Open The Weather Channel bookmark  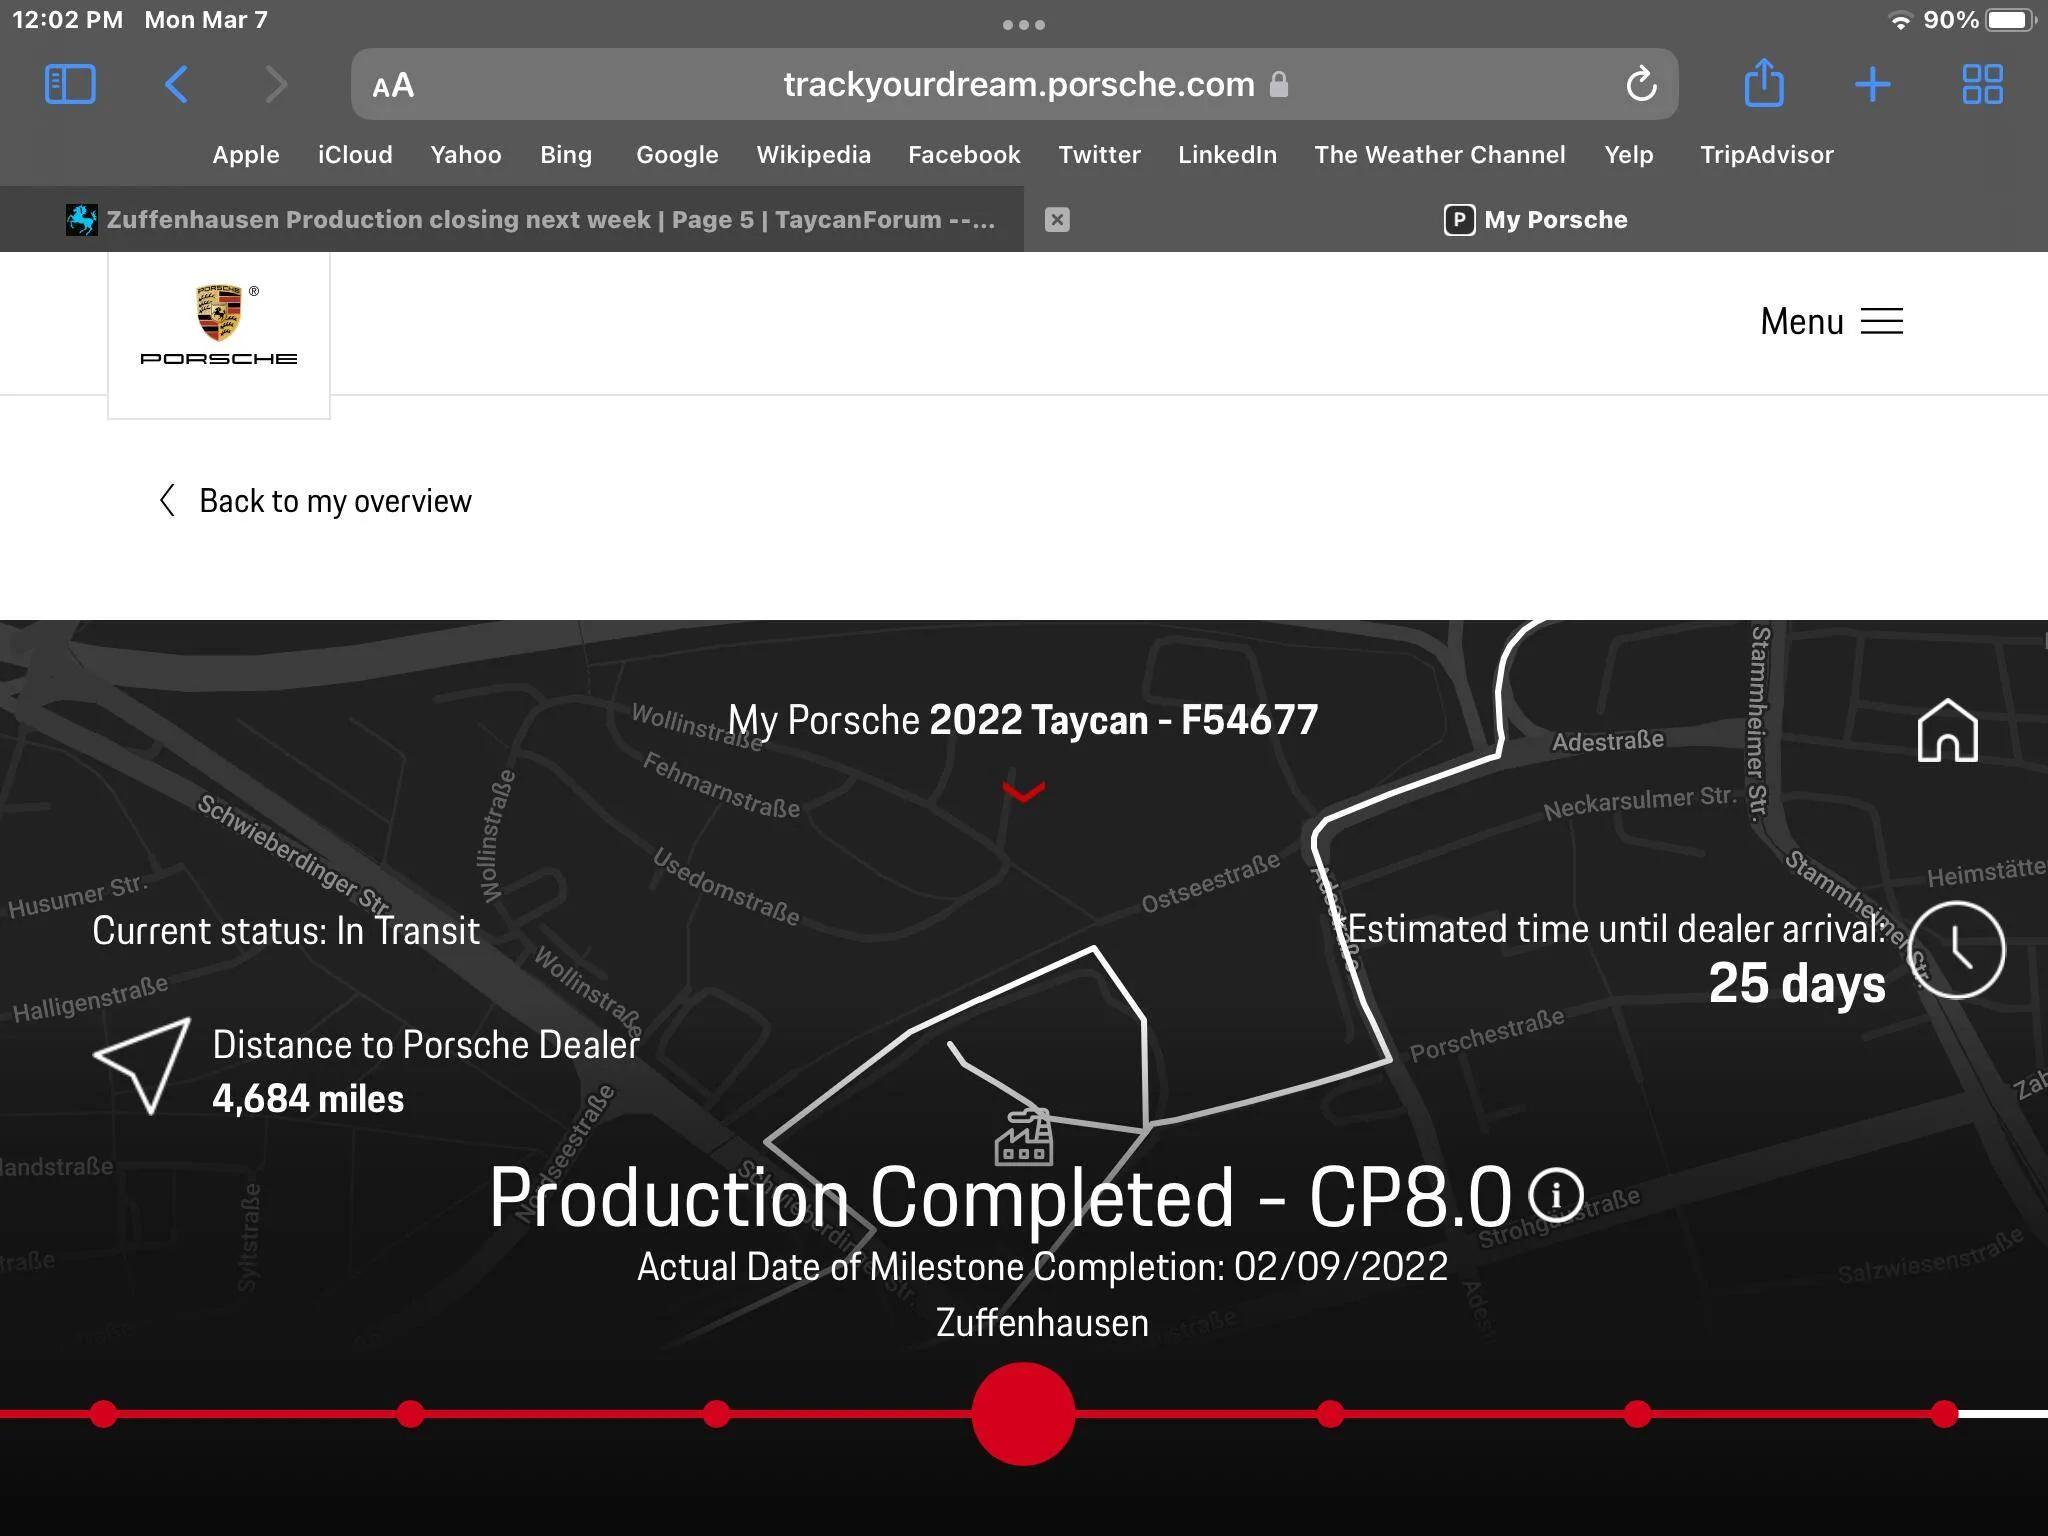click(1440, 155)
